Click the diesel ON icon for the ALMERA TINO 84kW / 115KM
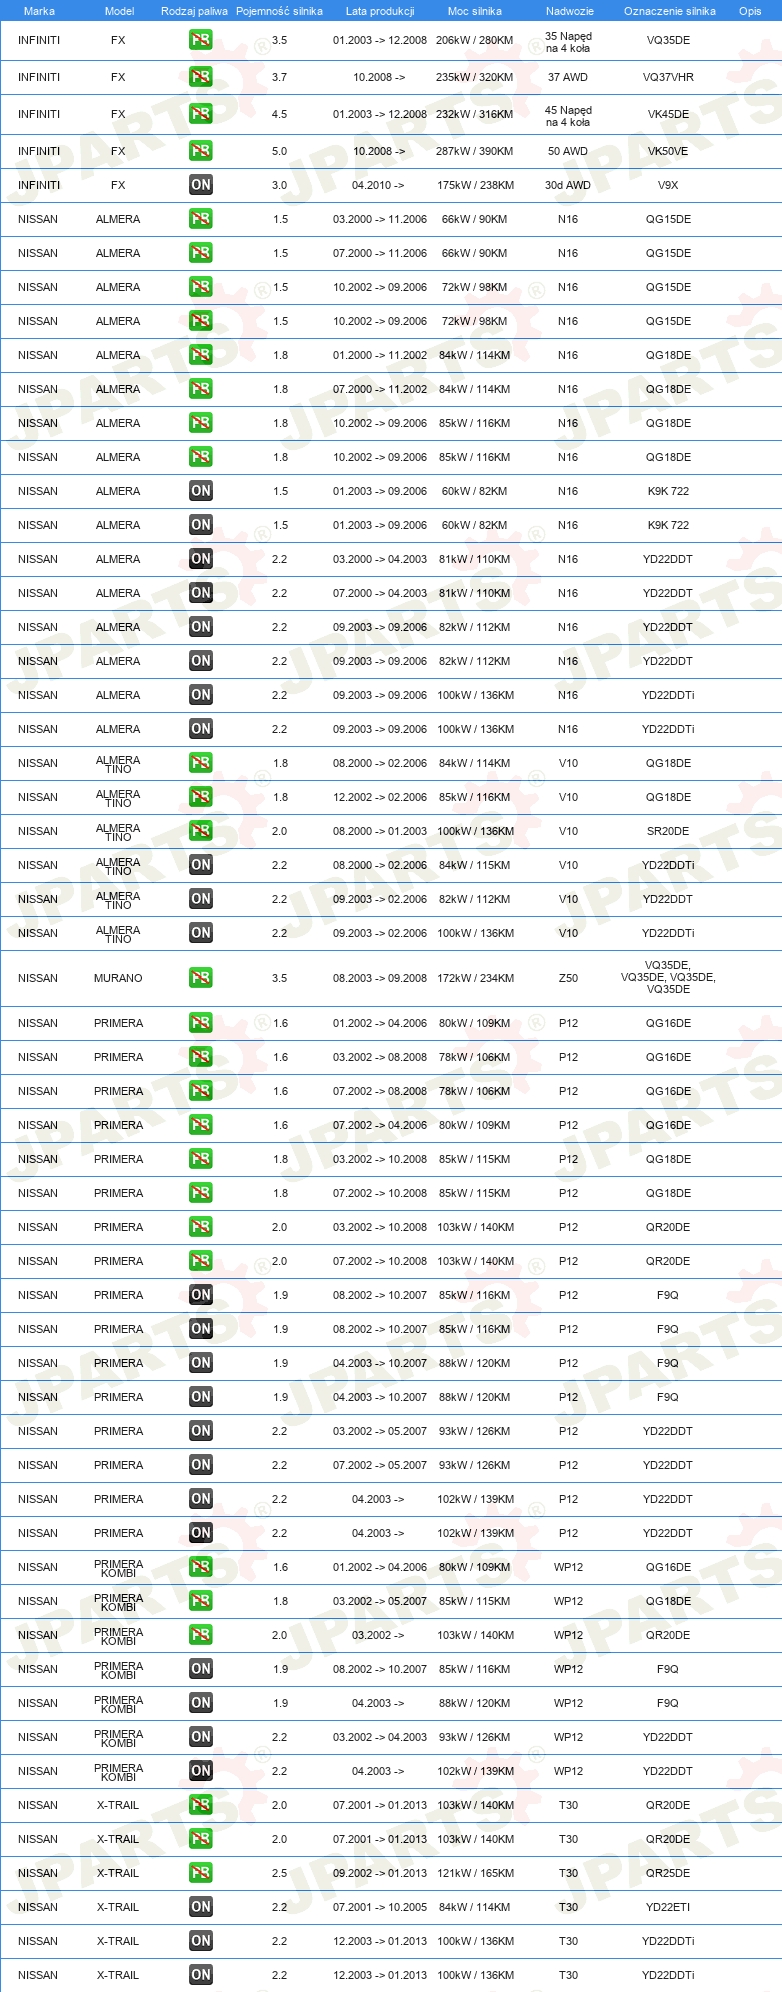Screen dimensions: 782x1992 [201, 865]
